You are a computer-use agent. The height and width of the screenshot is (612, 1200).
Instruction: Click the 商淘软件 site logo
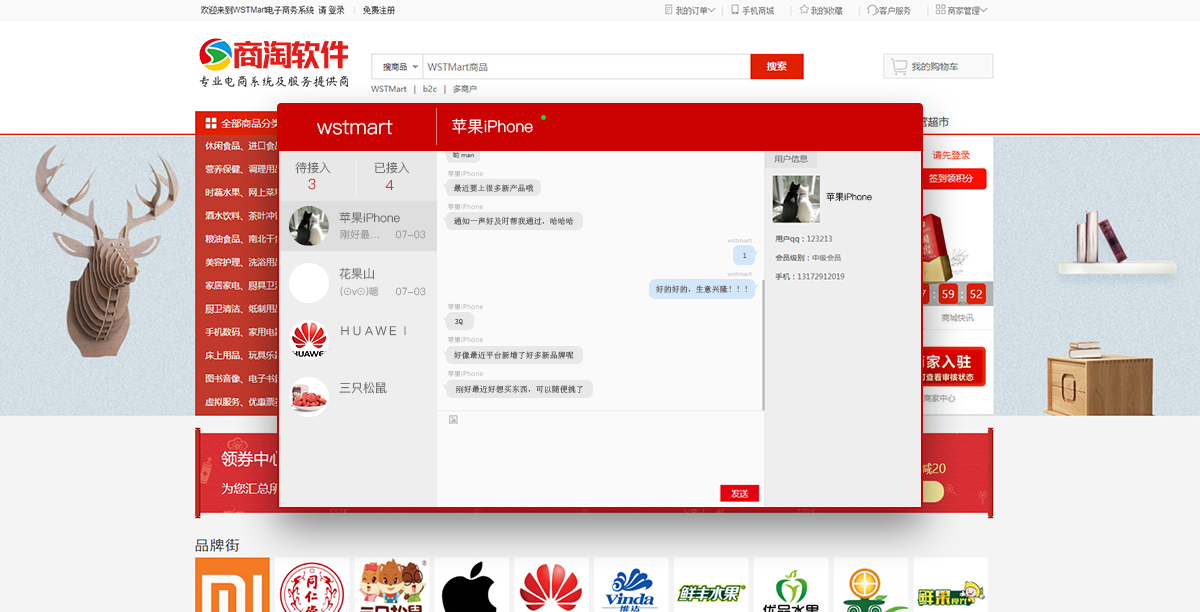[273, 62]
